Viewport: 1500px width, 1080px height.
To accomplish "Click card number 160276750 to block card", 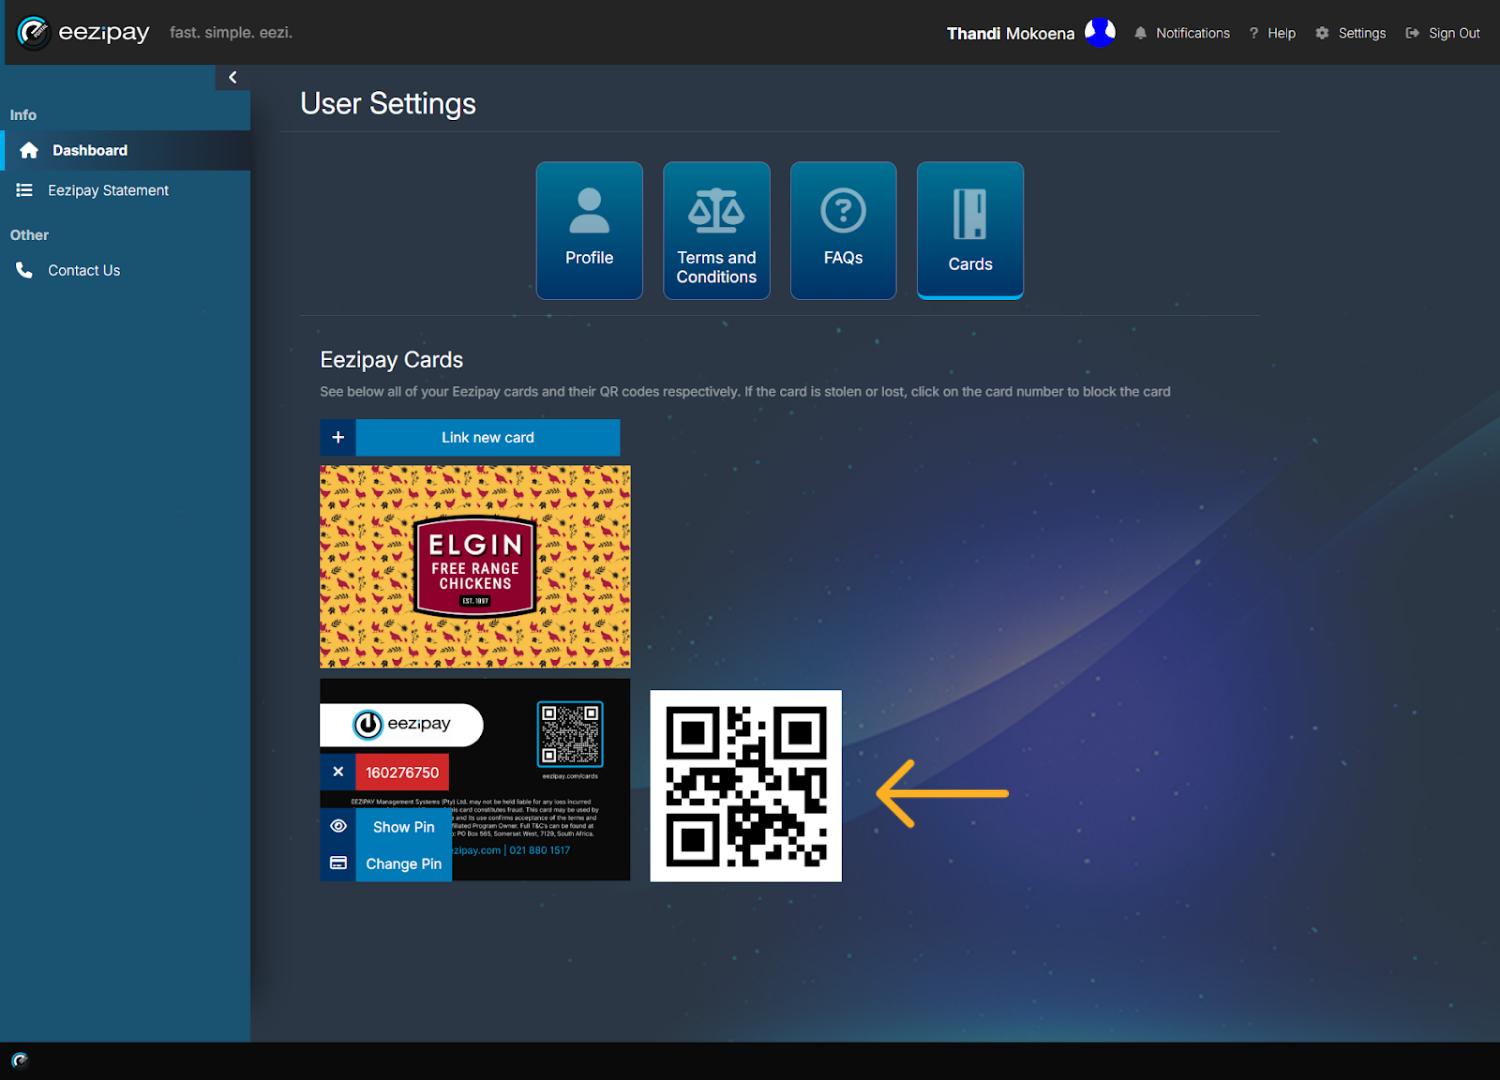I will point(402,772).
